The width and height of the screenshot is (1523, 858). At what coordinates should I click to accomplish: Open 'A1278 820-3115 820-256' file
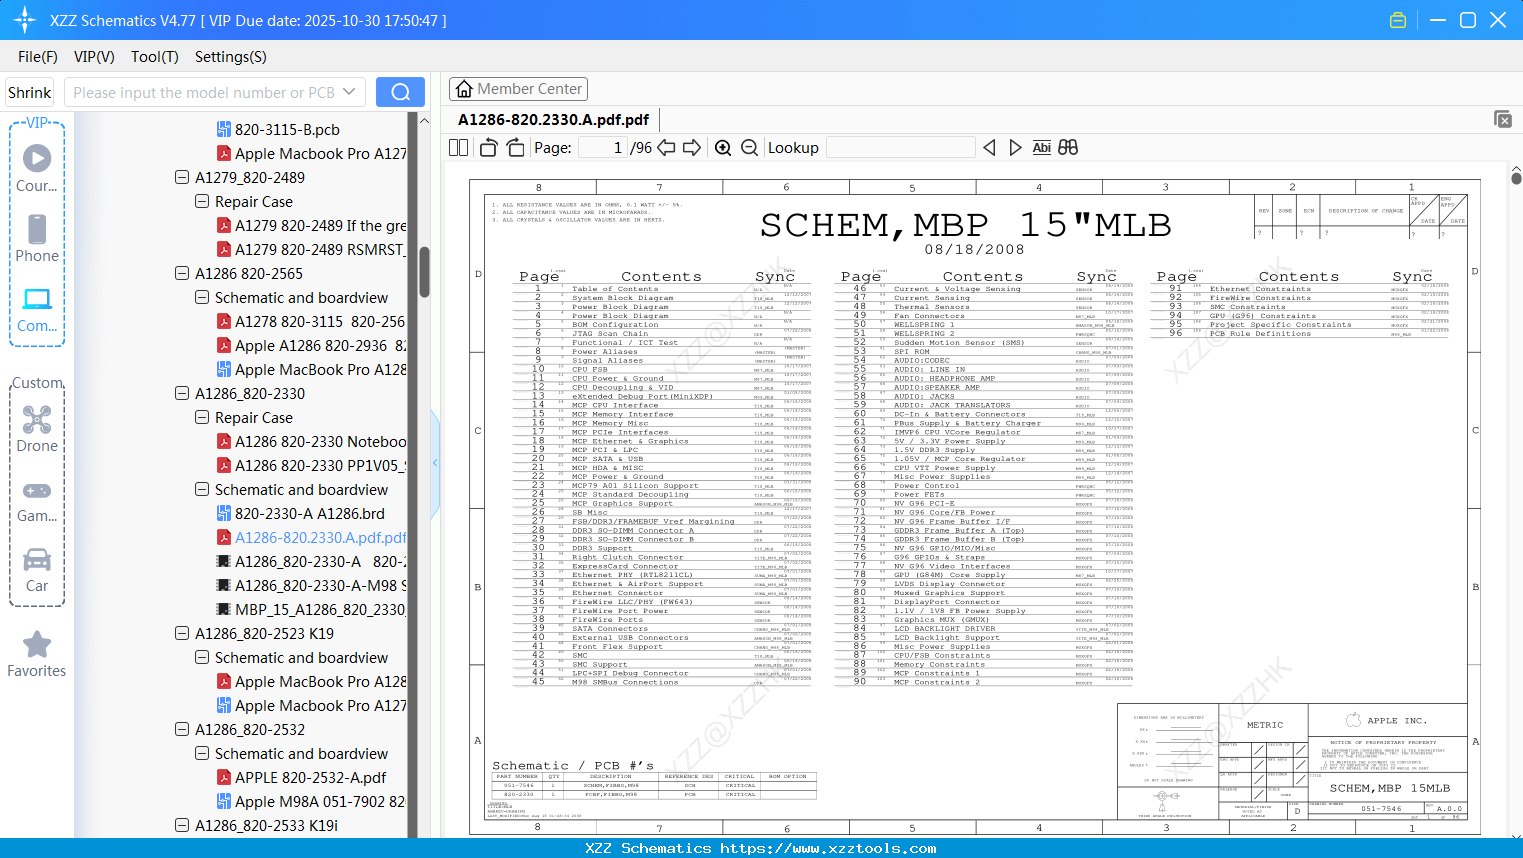point(320,321)
